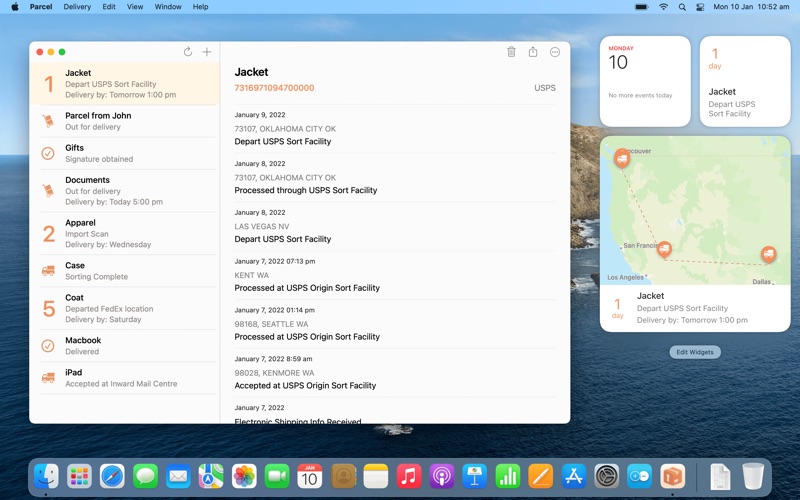
Task: Add a new delivery with plus icon
Action: tap(207, 52)
